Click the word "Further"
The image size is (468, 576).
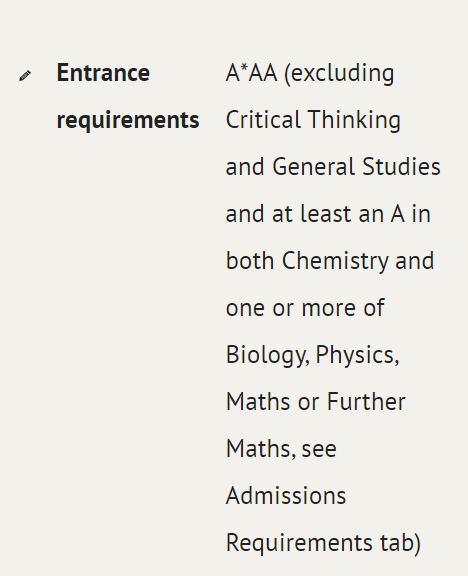click(366, 402)
